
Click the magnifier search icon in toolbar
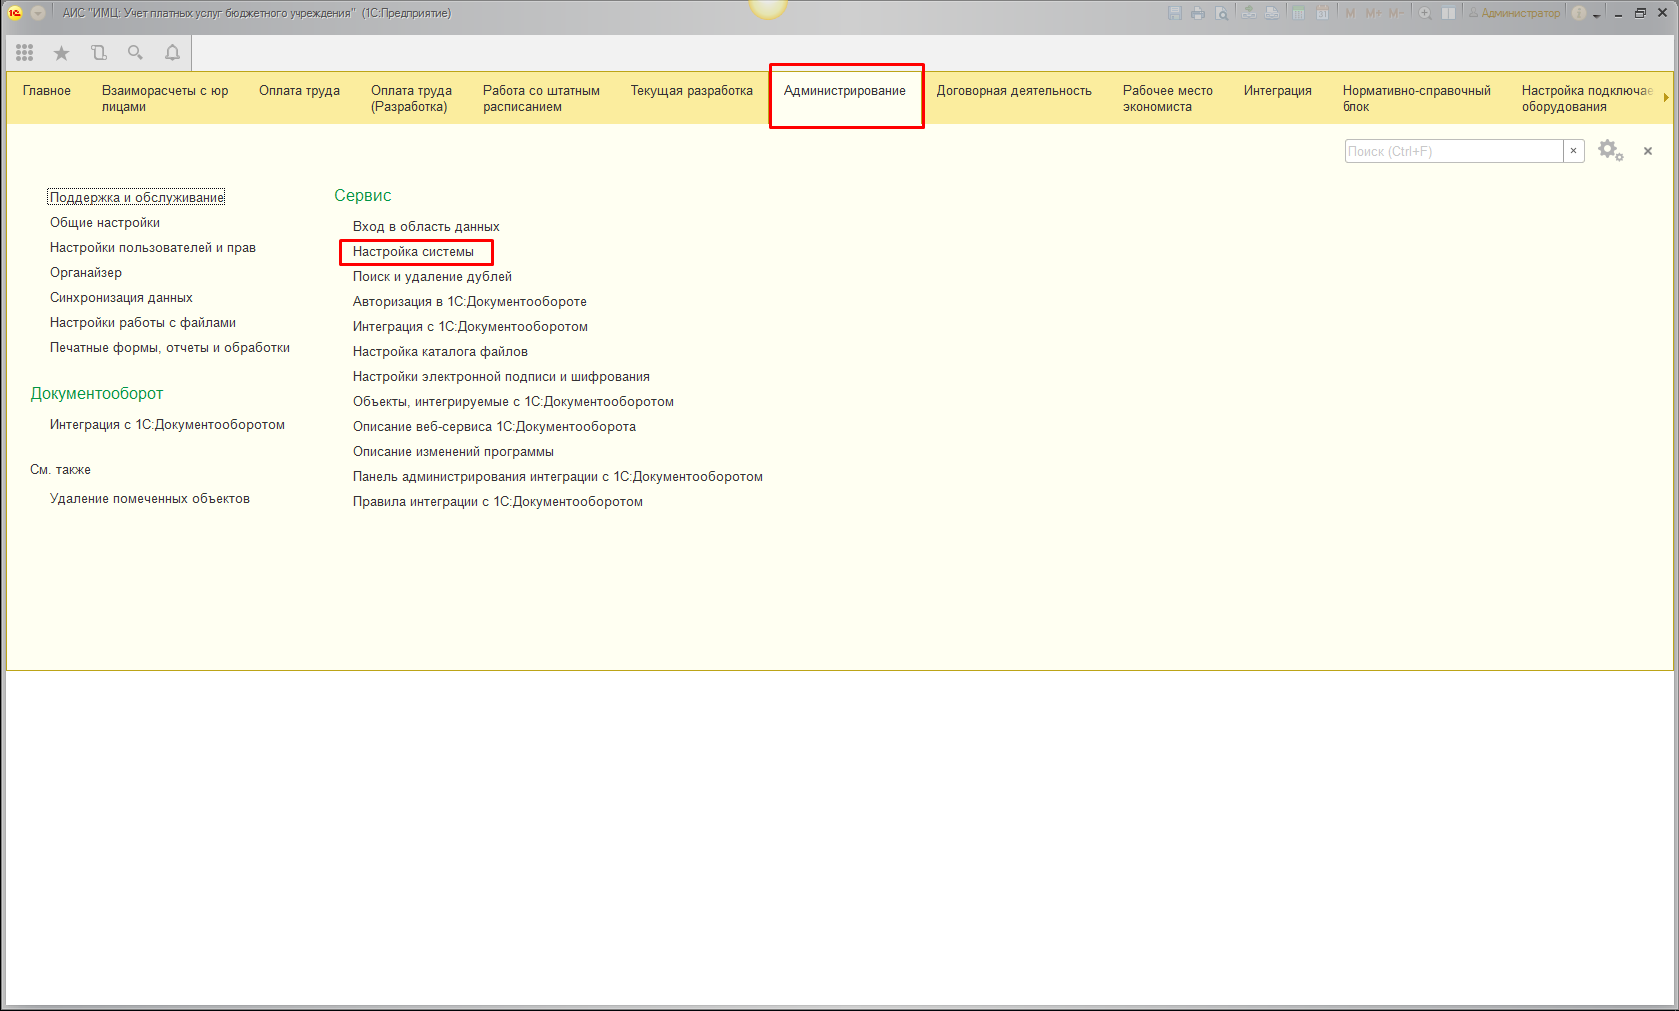[135, 53]
